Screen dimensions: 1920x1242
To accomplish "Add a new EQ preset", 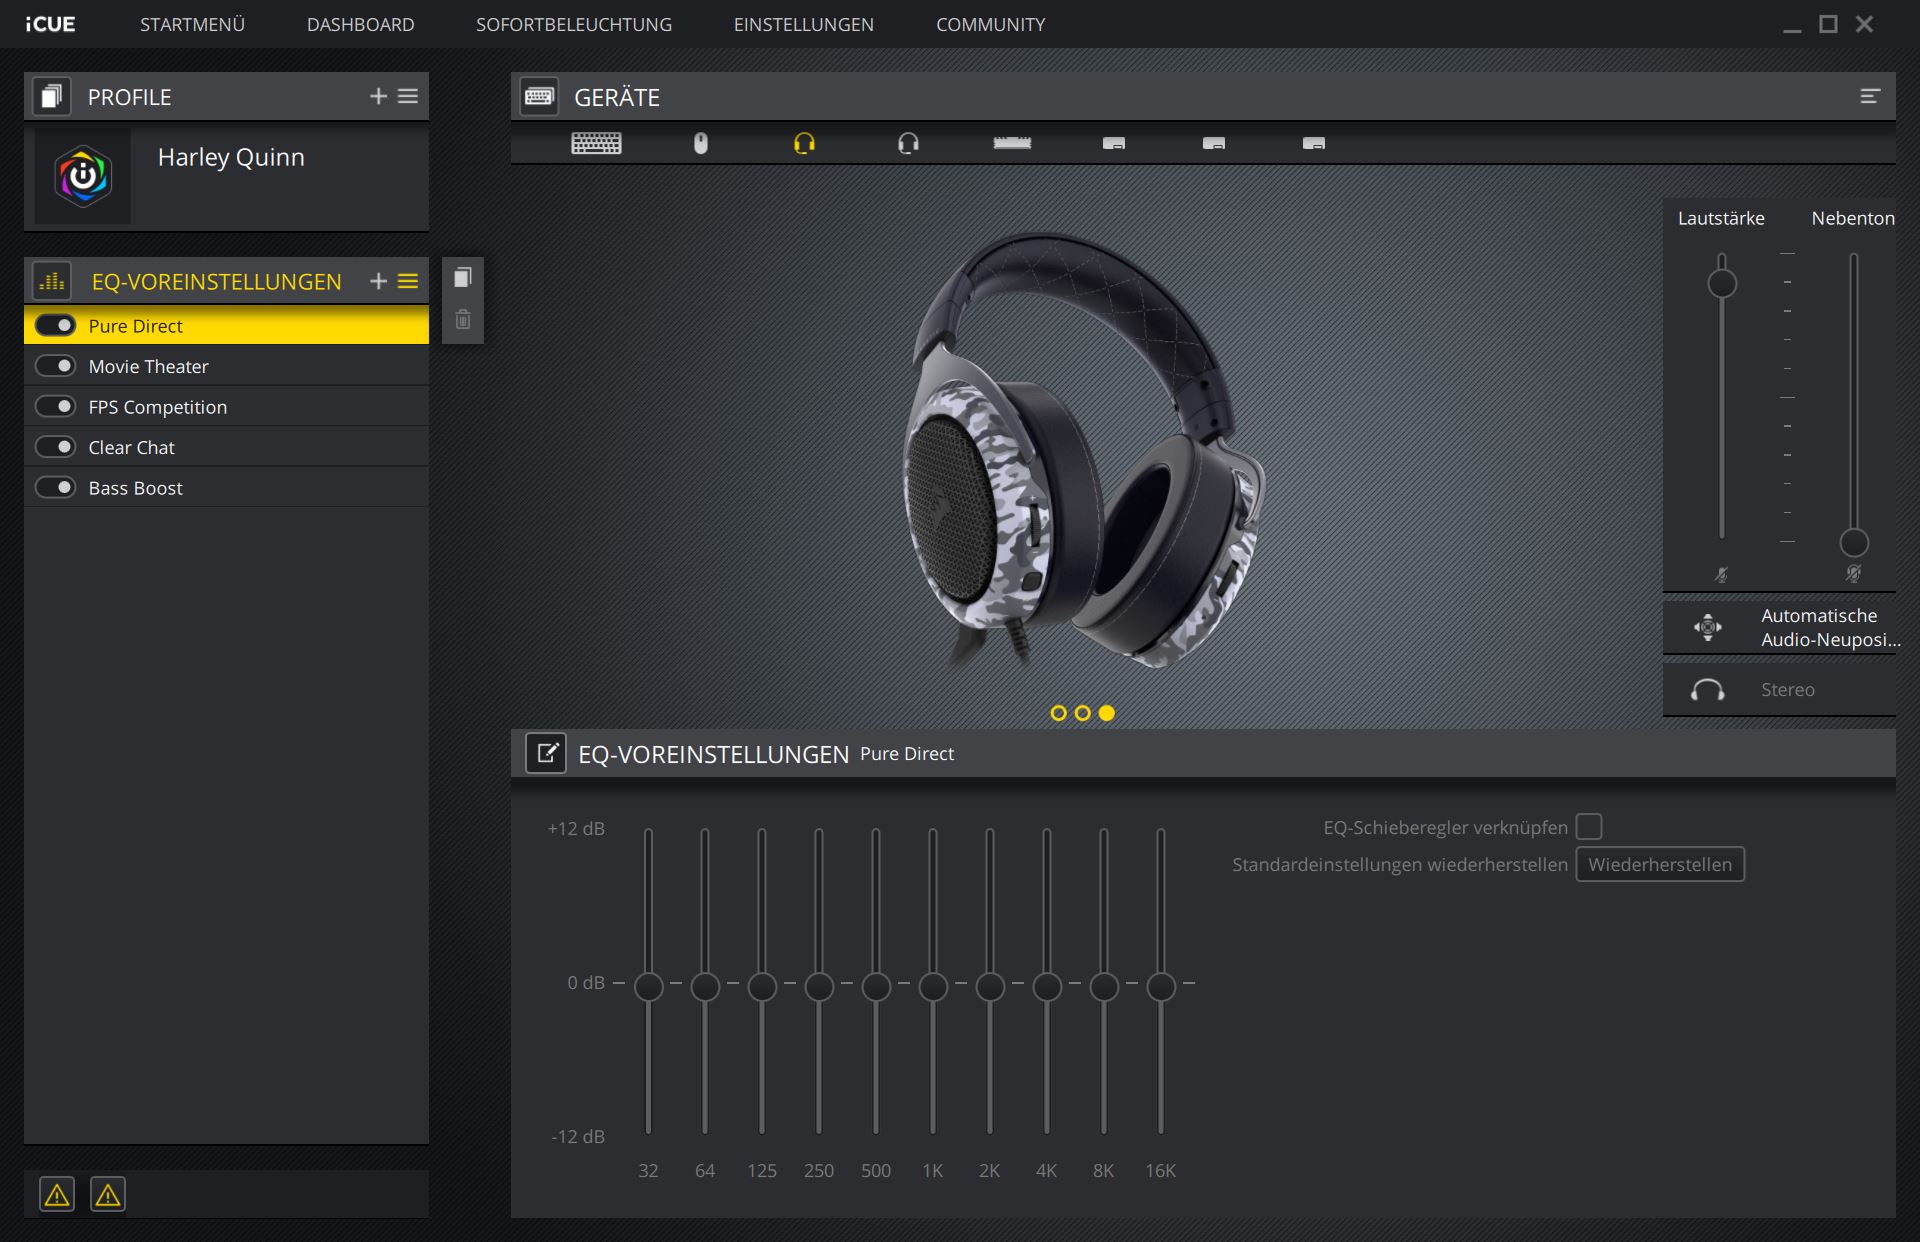I will click(x=378, y=281).
